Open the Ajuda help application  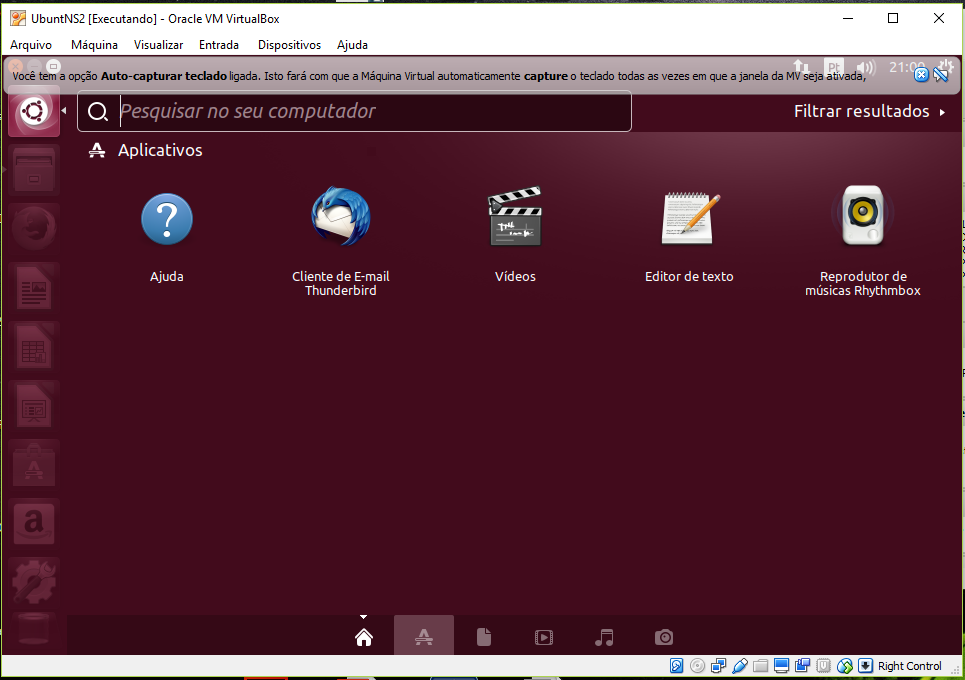(x=167, y=219)
